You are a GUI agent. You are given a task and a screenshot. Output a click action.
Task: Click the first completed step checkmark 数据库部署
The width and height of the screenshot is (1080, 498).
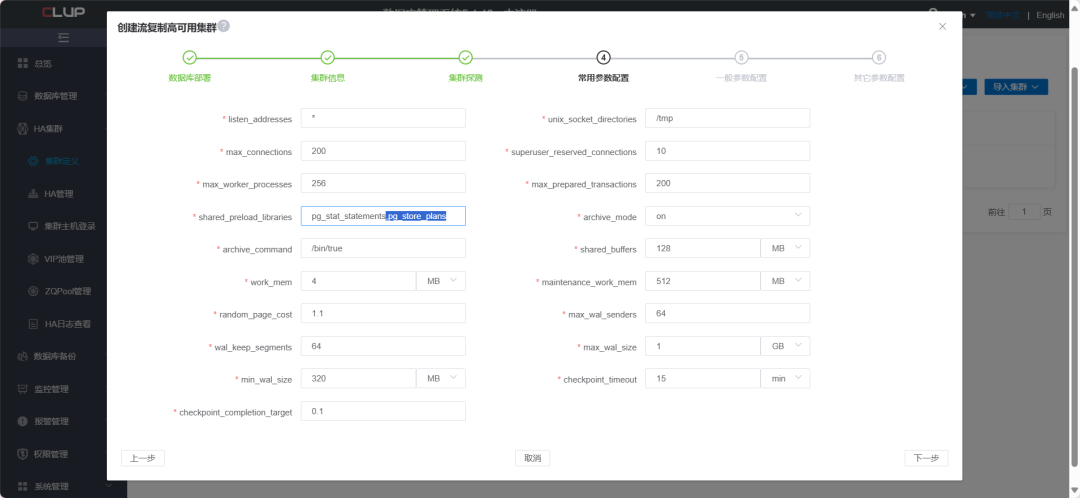pos(190,57)
